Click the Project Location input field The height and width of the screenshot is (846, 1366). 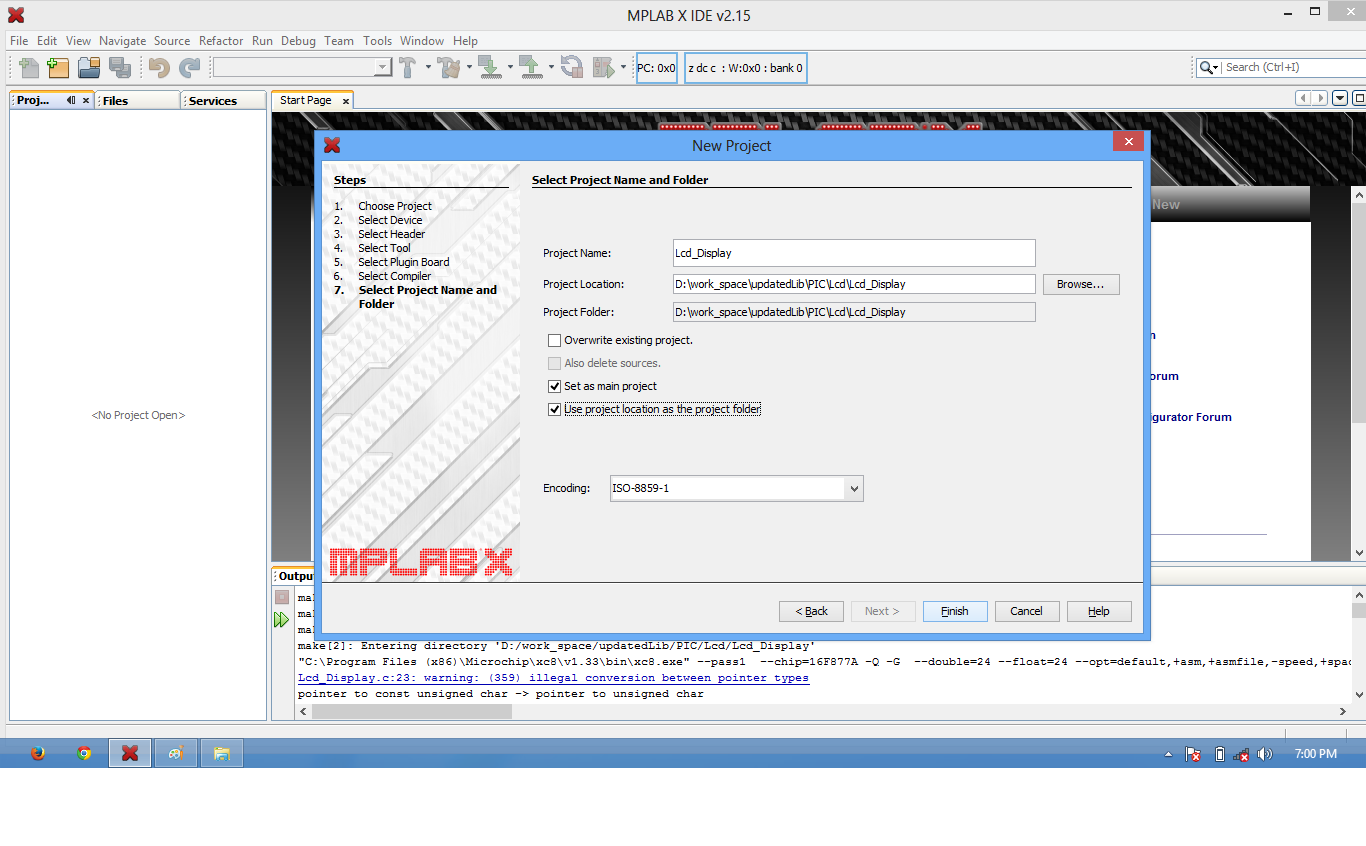(x=854, y=284)
